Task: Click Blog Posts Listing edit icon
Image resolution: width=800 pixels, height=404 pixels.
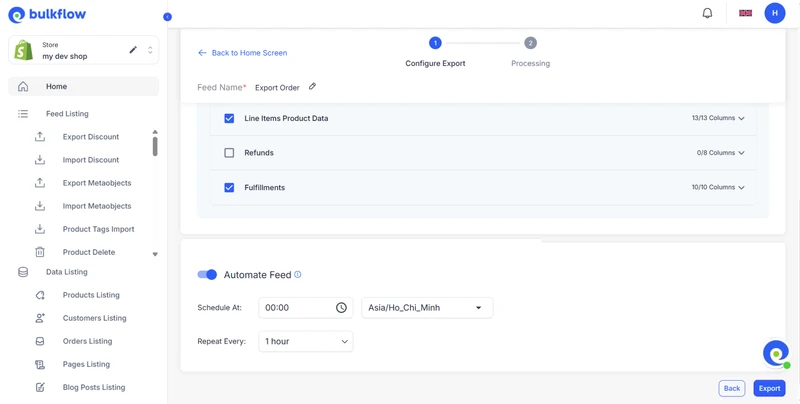Action: pos(40,387)
